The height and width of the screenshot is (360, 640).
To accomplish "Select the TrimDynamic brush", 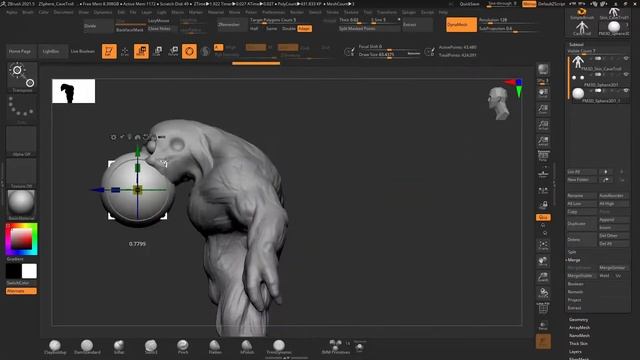I will [279, 347].
